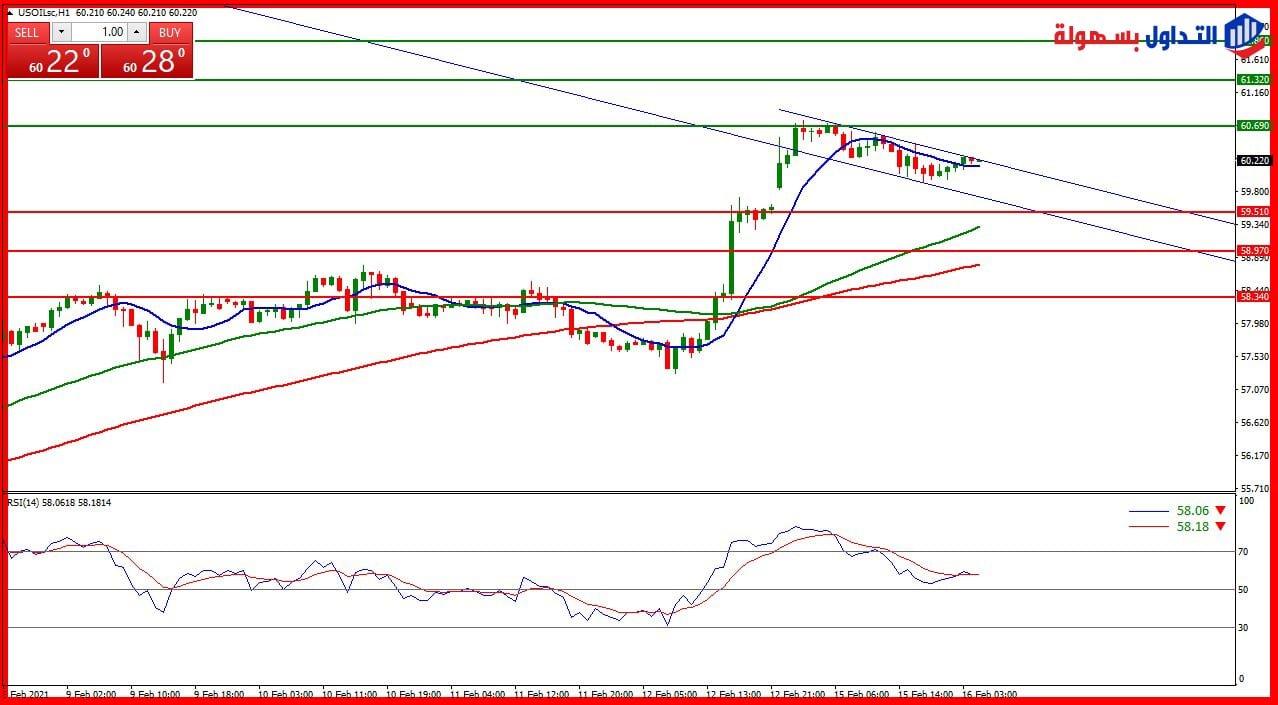This screenshot has width=1278, height=705.
Task: Click the SELL button
Action: 27,32
